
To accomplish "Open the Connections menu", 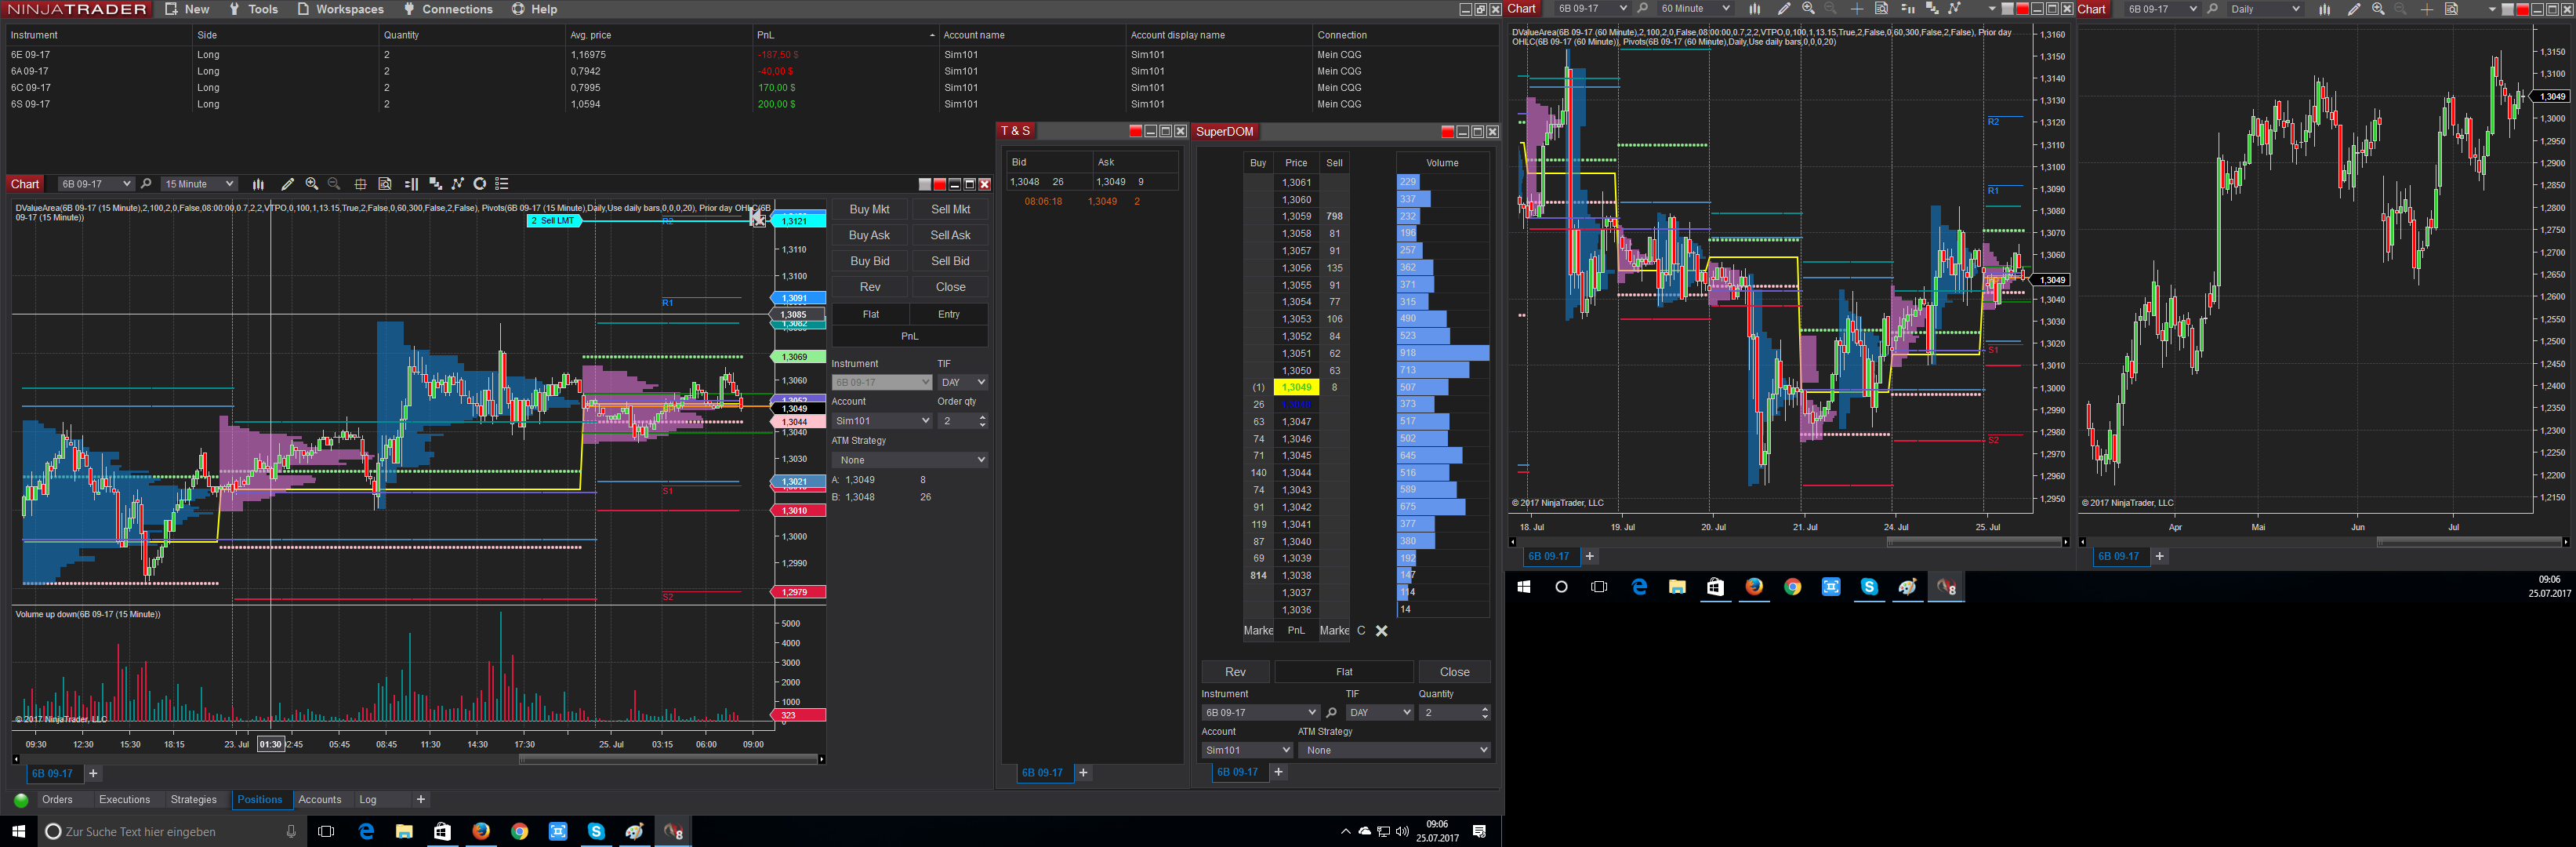I will click(x=448, y=9).
